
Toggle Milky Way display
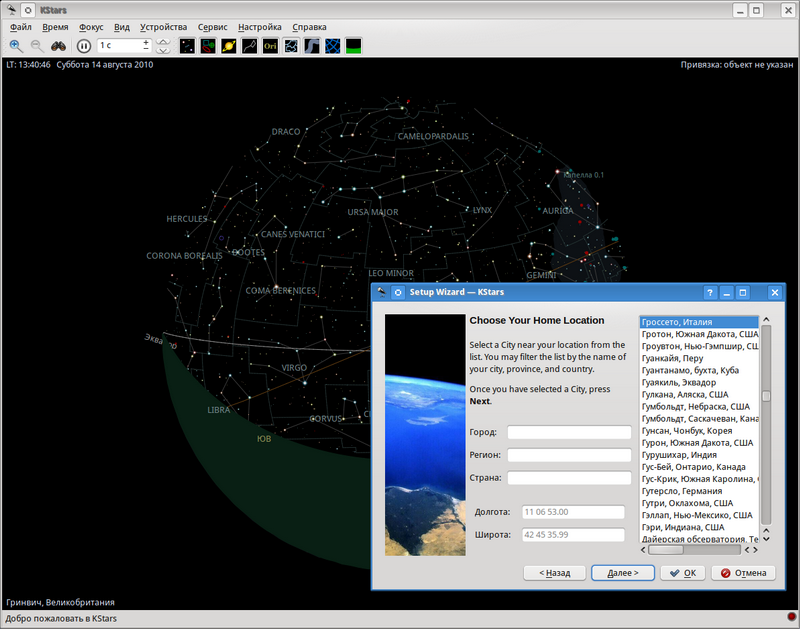pyautogui.click(x=312, y=46)
